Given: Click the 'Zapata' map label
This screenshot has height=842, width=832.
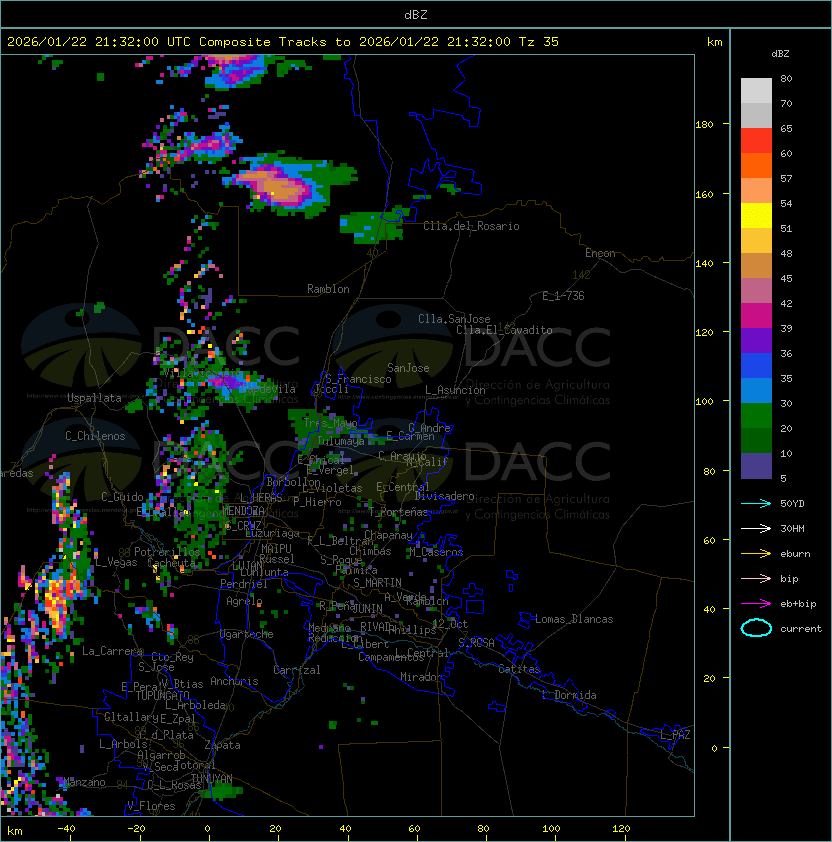Looking at the screenshot, I should [222, 745].
